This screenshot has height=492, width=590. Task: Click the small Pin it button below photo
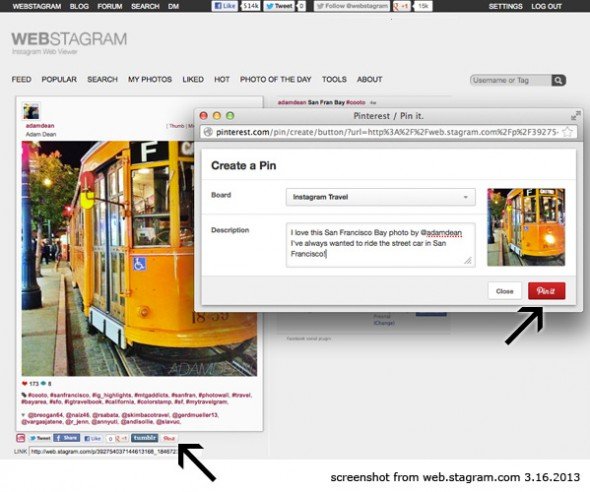[x=169, y=439]
